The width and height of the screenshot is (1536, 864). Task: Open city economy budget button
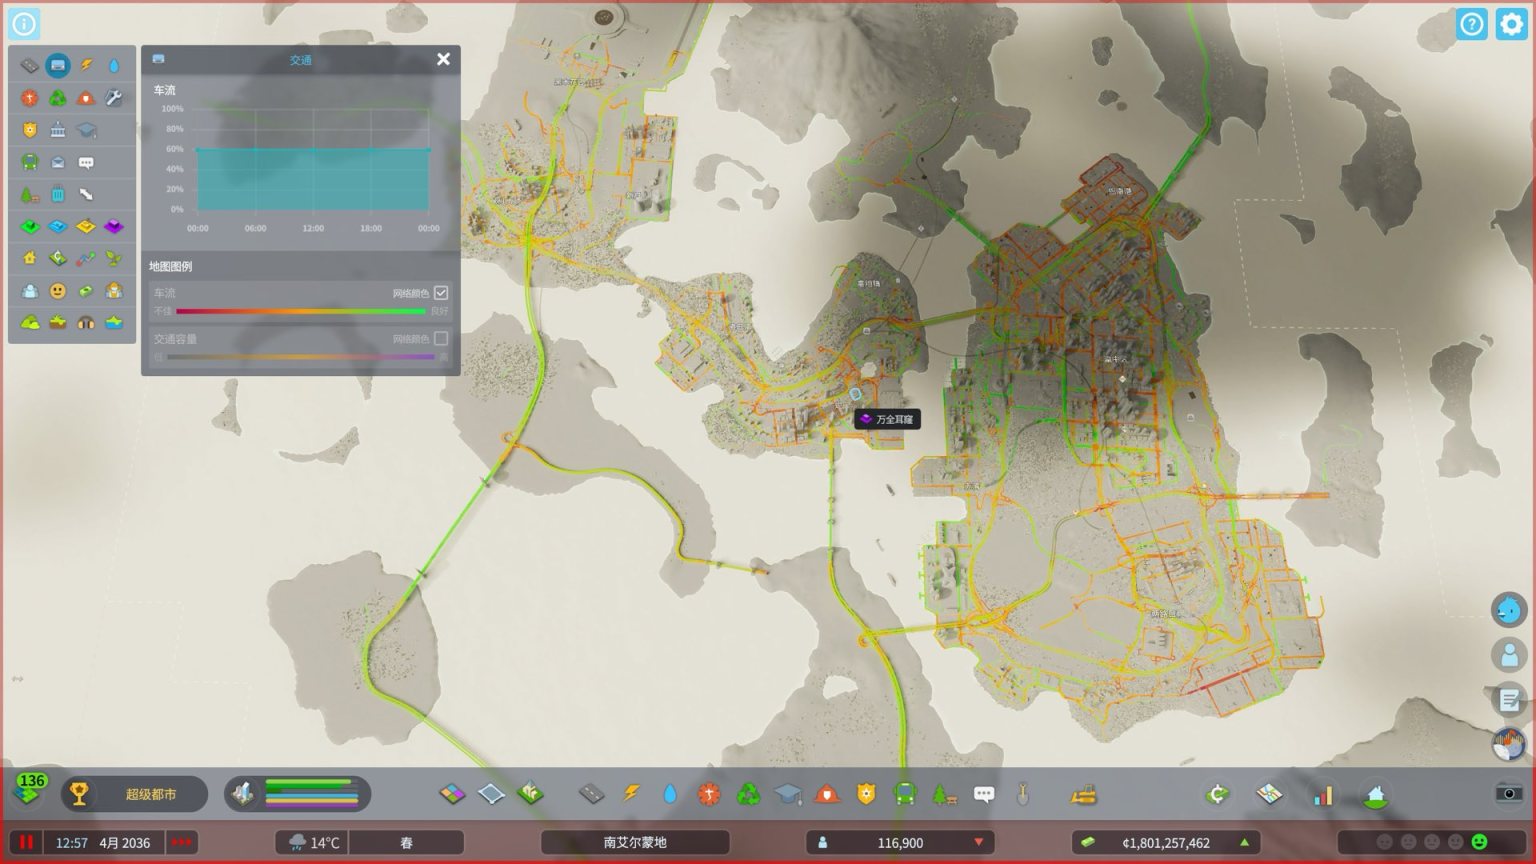(x=1217, y=794)
